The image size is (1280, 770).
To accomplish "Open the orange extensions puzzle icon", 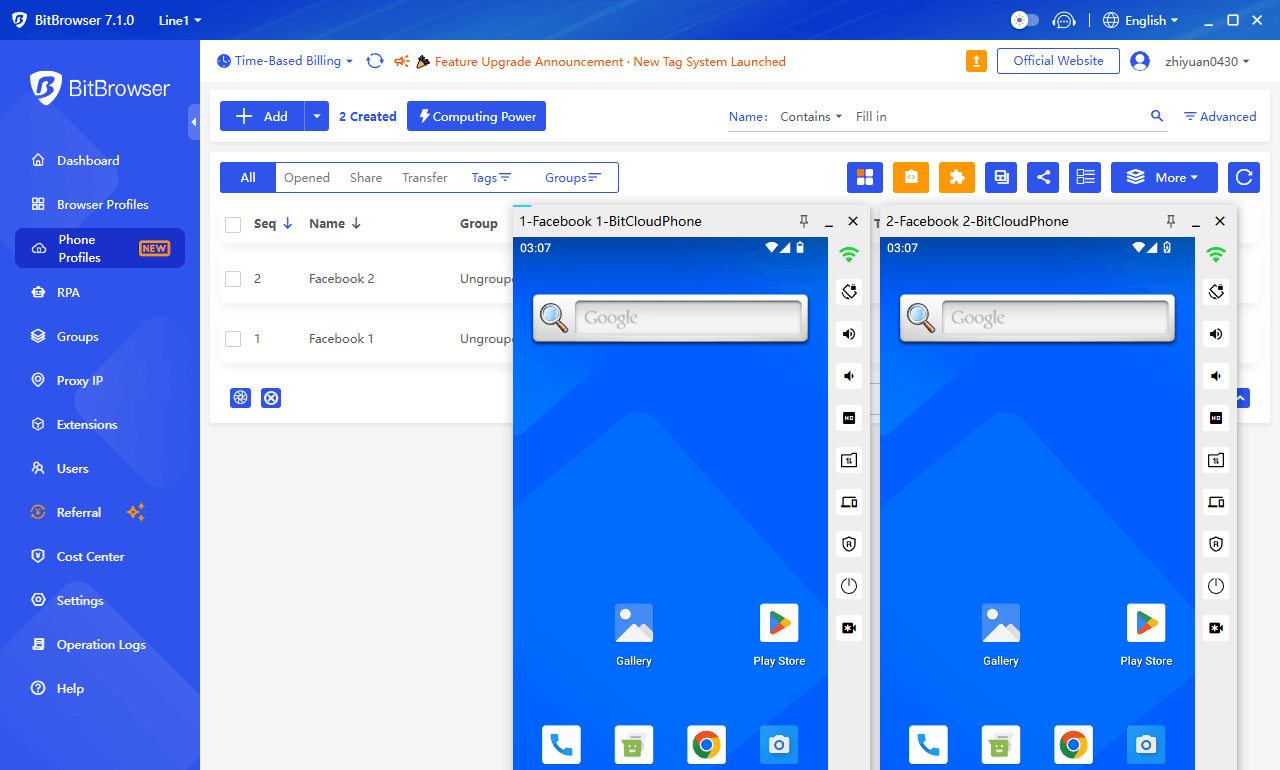I will (957, 177).
